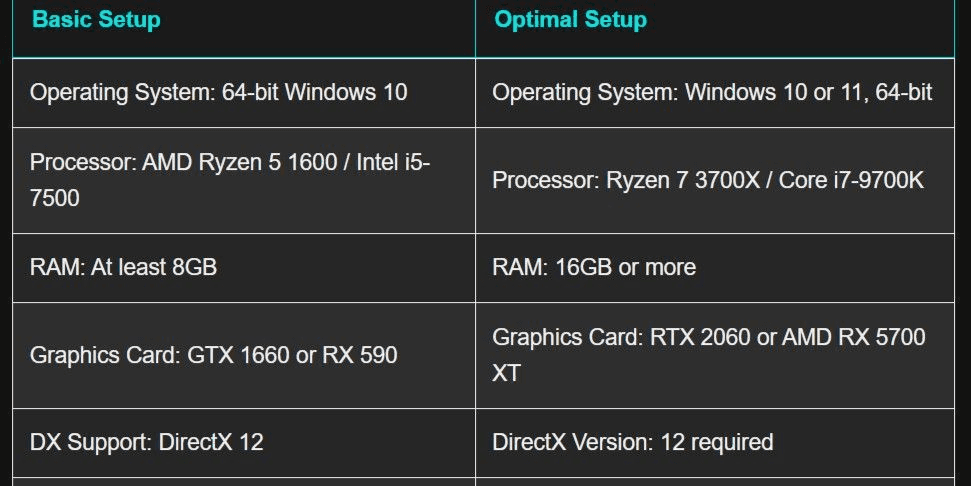971x486 pixels.
Task: Click the 'Processor' label in Basic column
Action: coord(83,163)
